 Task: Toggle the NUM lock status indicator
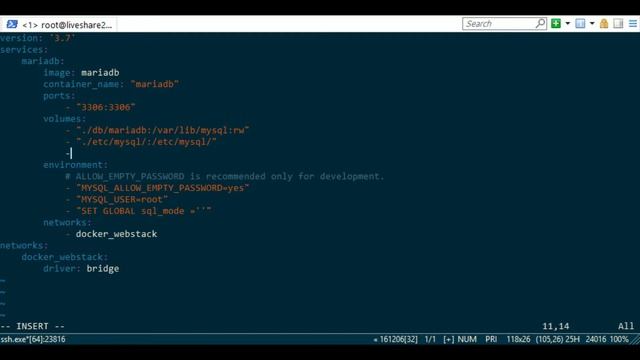tap(467, 339)
